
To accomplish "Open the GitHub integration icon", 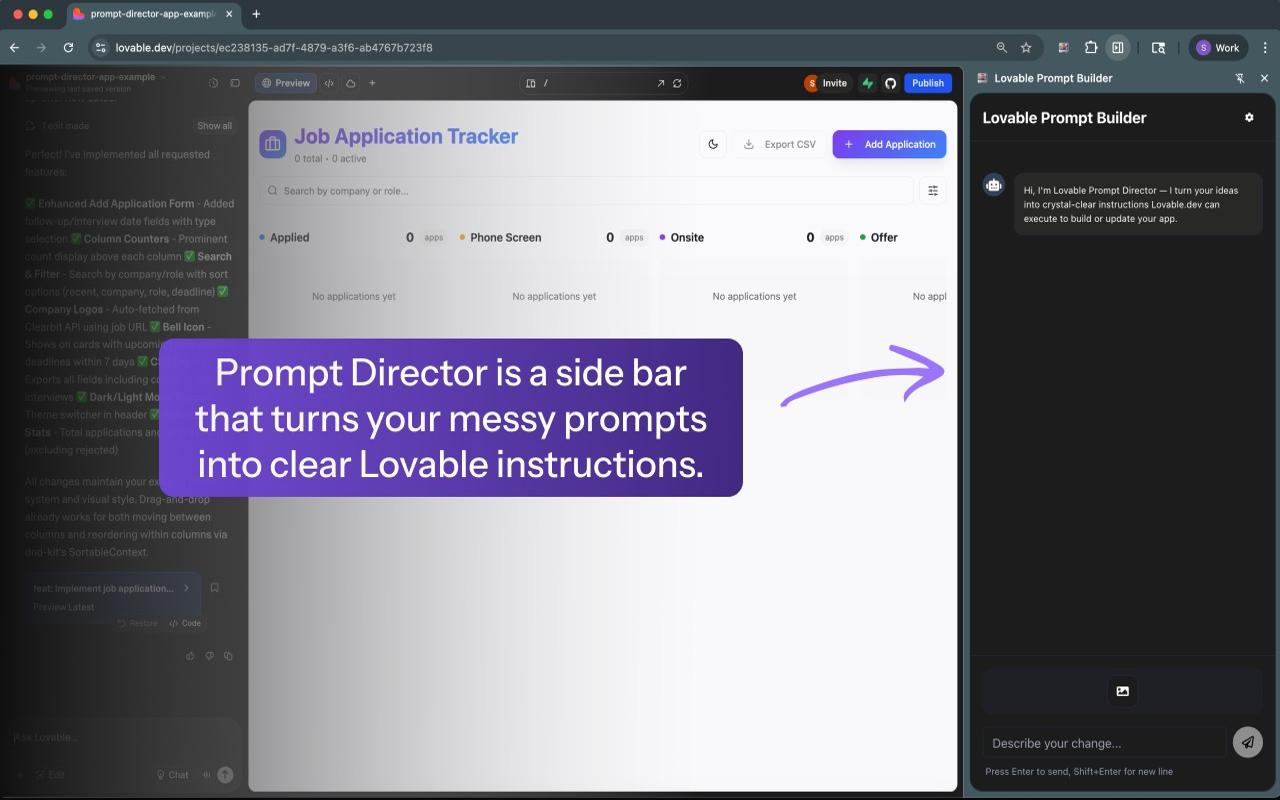I will click(890, 83).
